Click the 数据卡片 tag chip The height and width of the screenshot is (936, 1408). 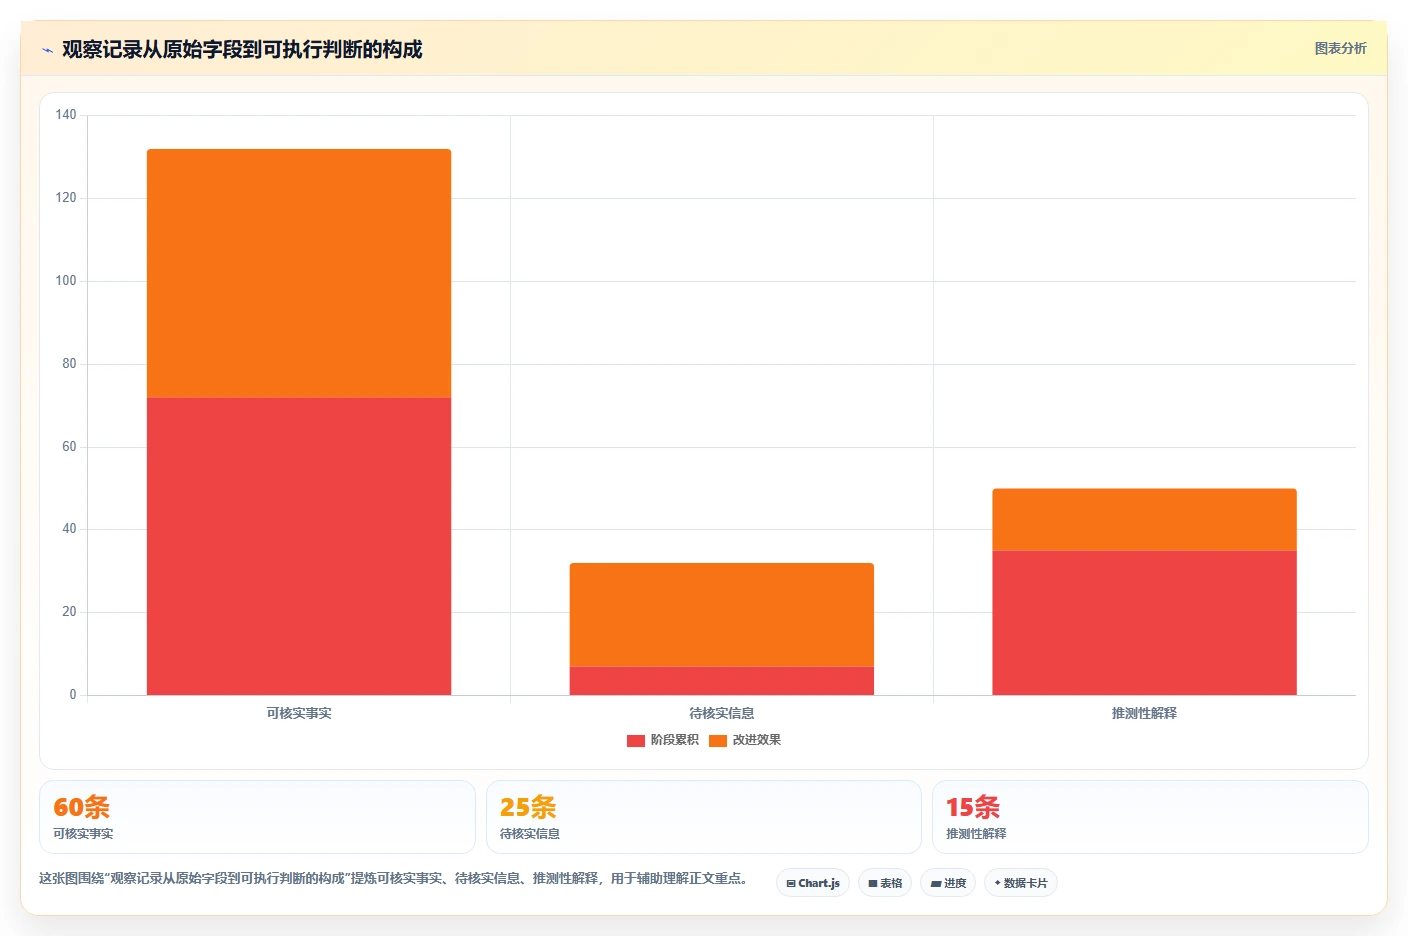click(x=1021, y=883)
